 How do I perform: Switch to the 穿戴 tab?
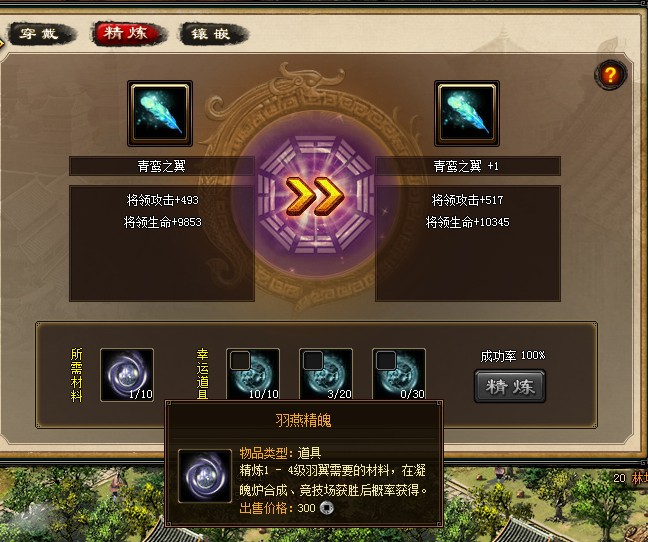pyautogui.click(x=40, y=34)
